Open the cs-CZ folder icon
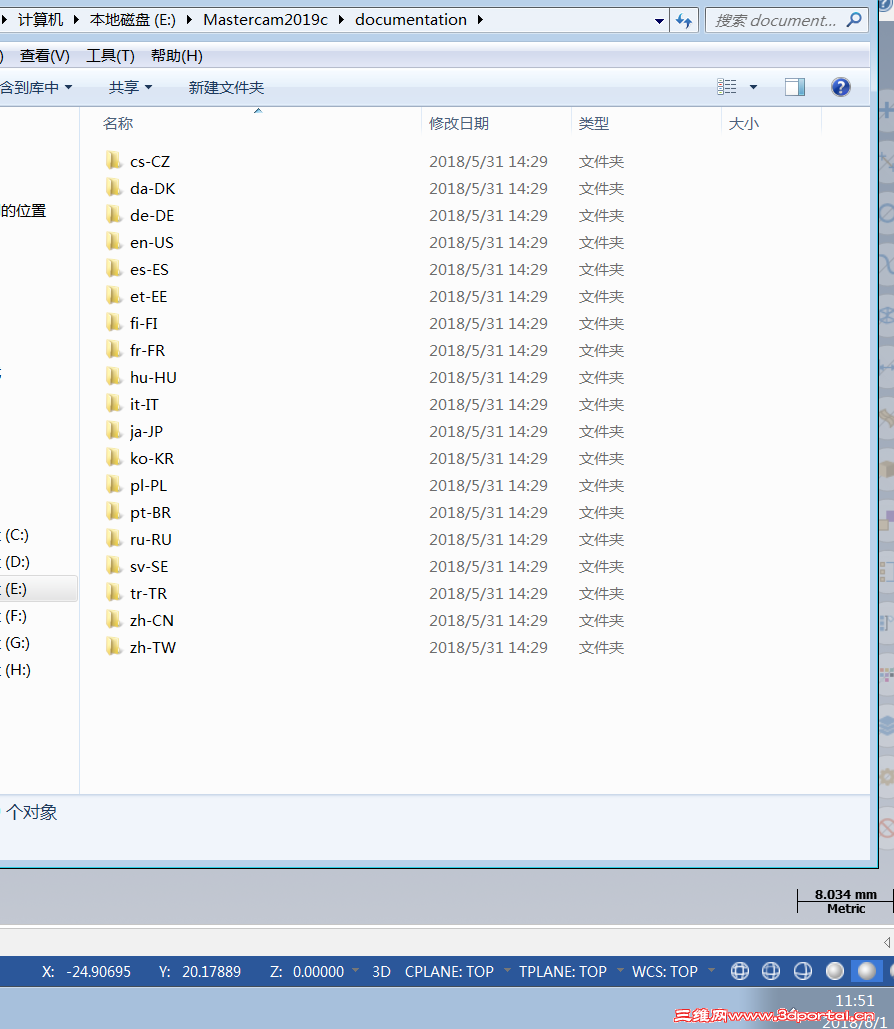Image resolution: width=894 pixels, height=1029 pixels. [114, 161]
